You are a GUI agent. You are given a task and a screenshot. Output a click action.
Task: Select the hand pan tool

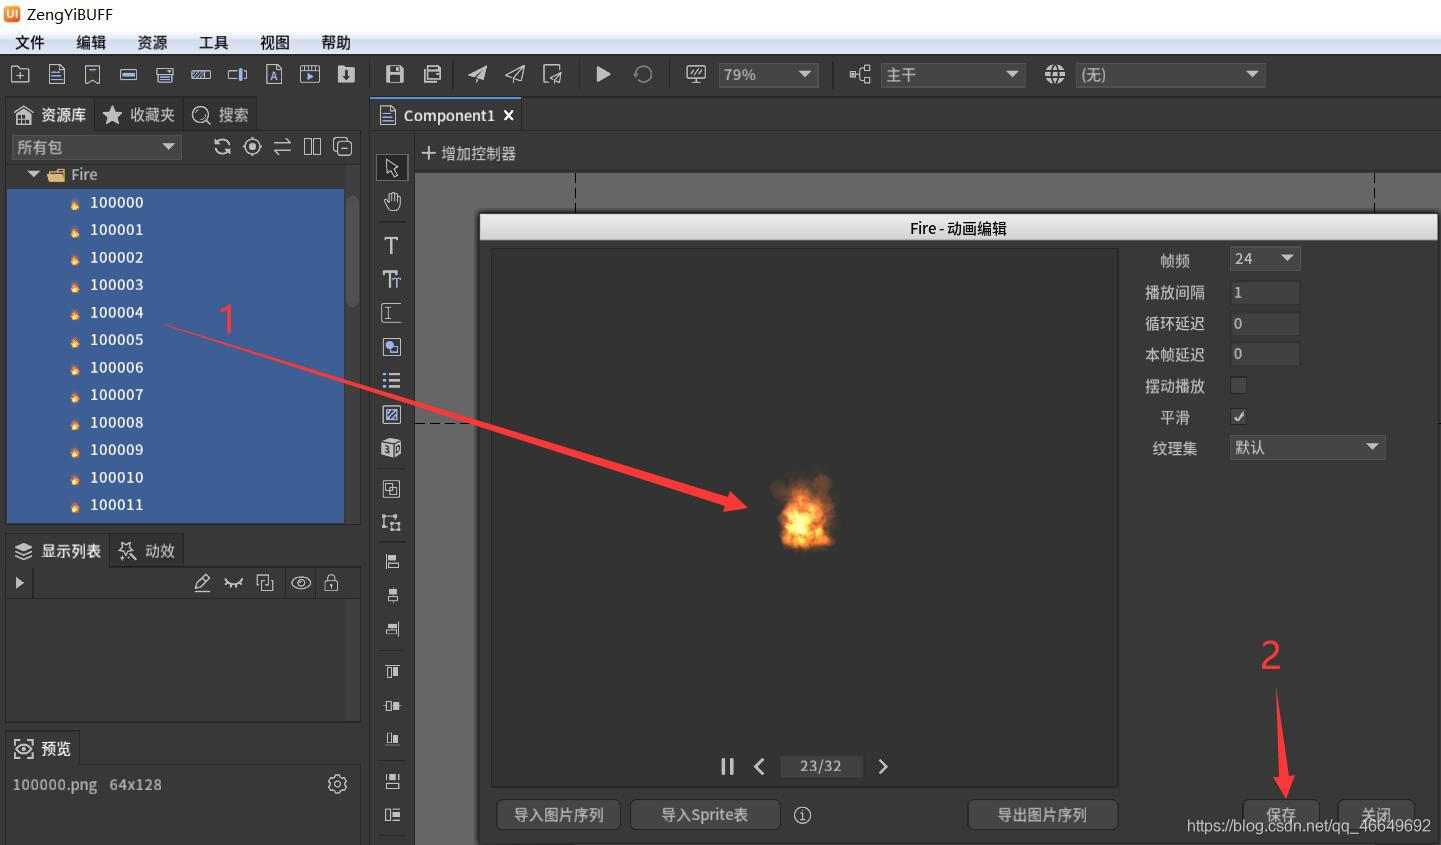(x=392, y=202)
